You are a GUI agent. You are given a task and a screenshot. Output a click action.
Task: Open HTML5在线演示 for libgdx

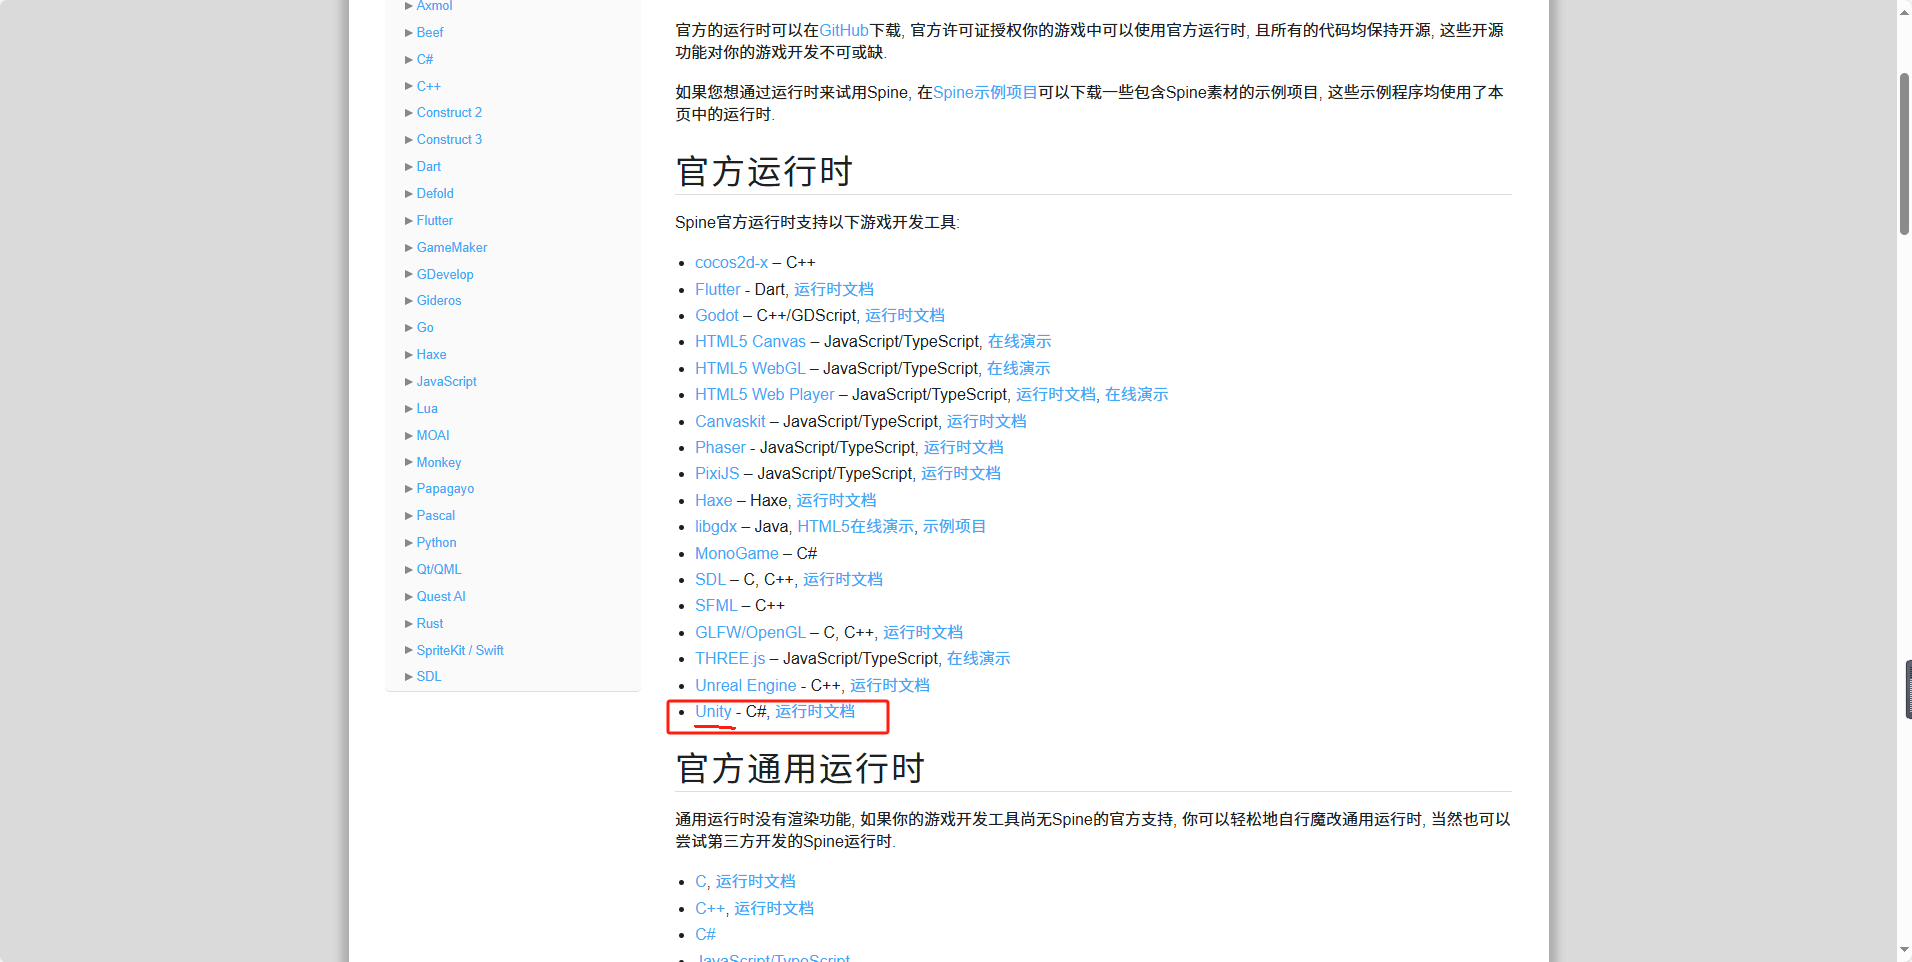coord(856,526)
